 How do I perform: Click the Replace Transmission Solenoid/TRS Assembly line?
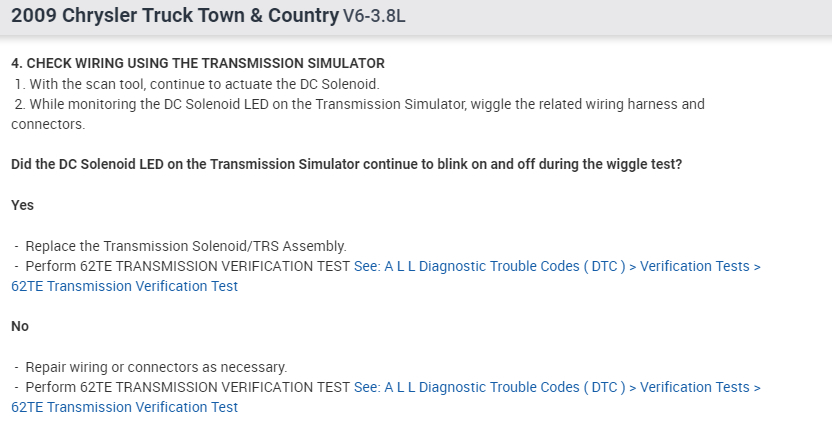pos(185,246)
